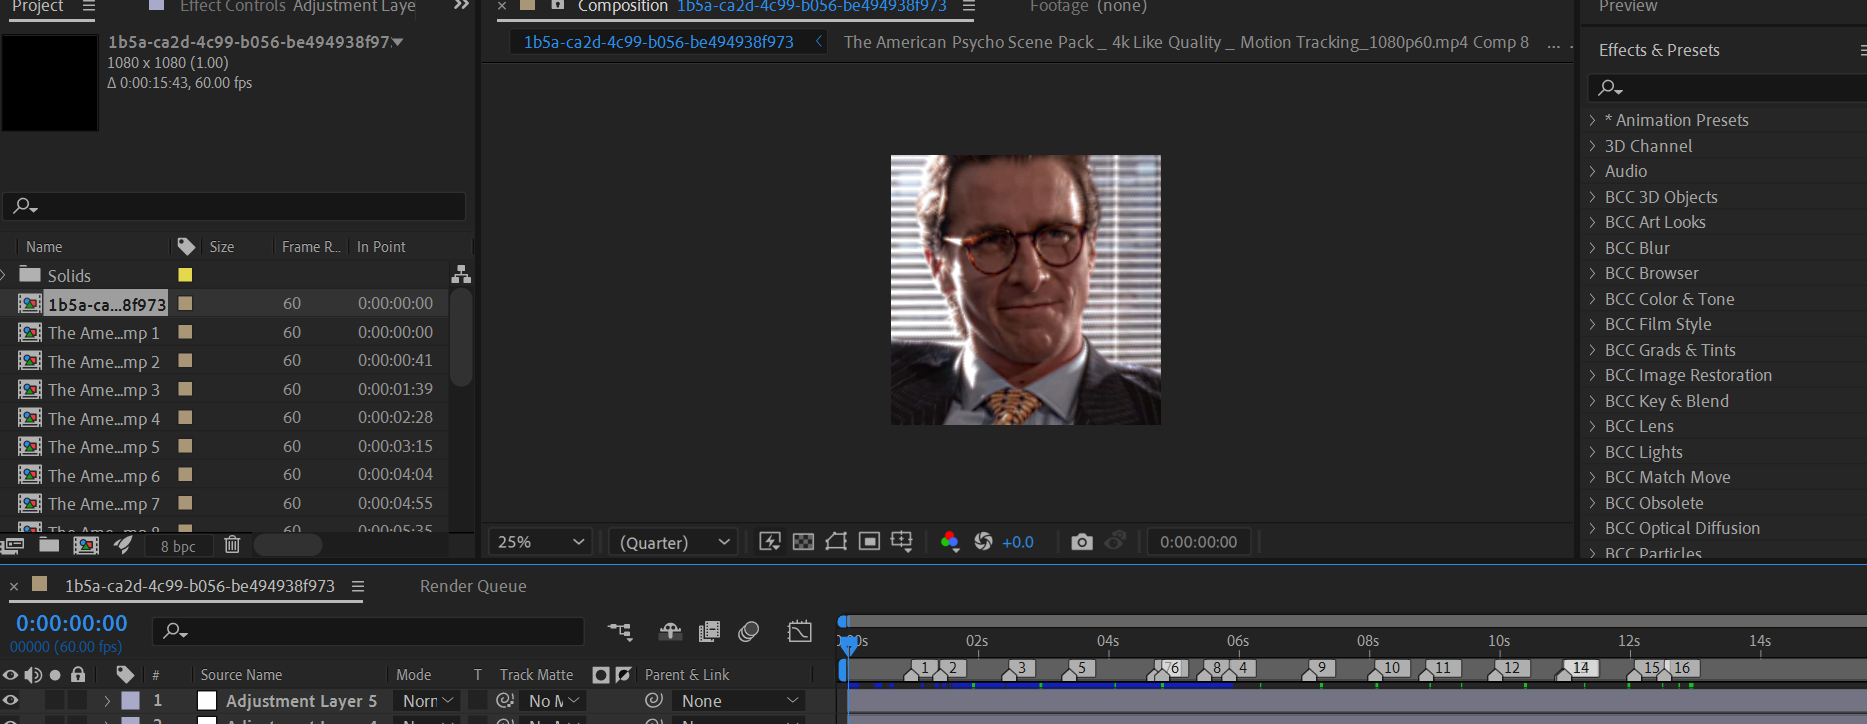Screen dimensions: 1867x724
Task: Expand Adjustment Layer 5 properties
Action: click(107, 701)
